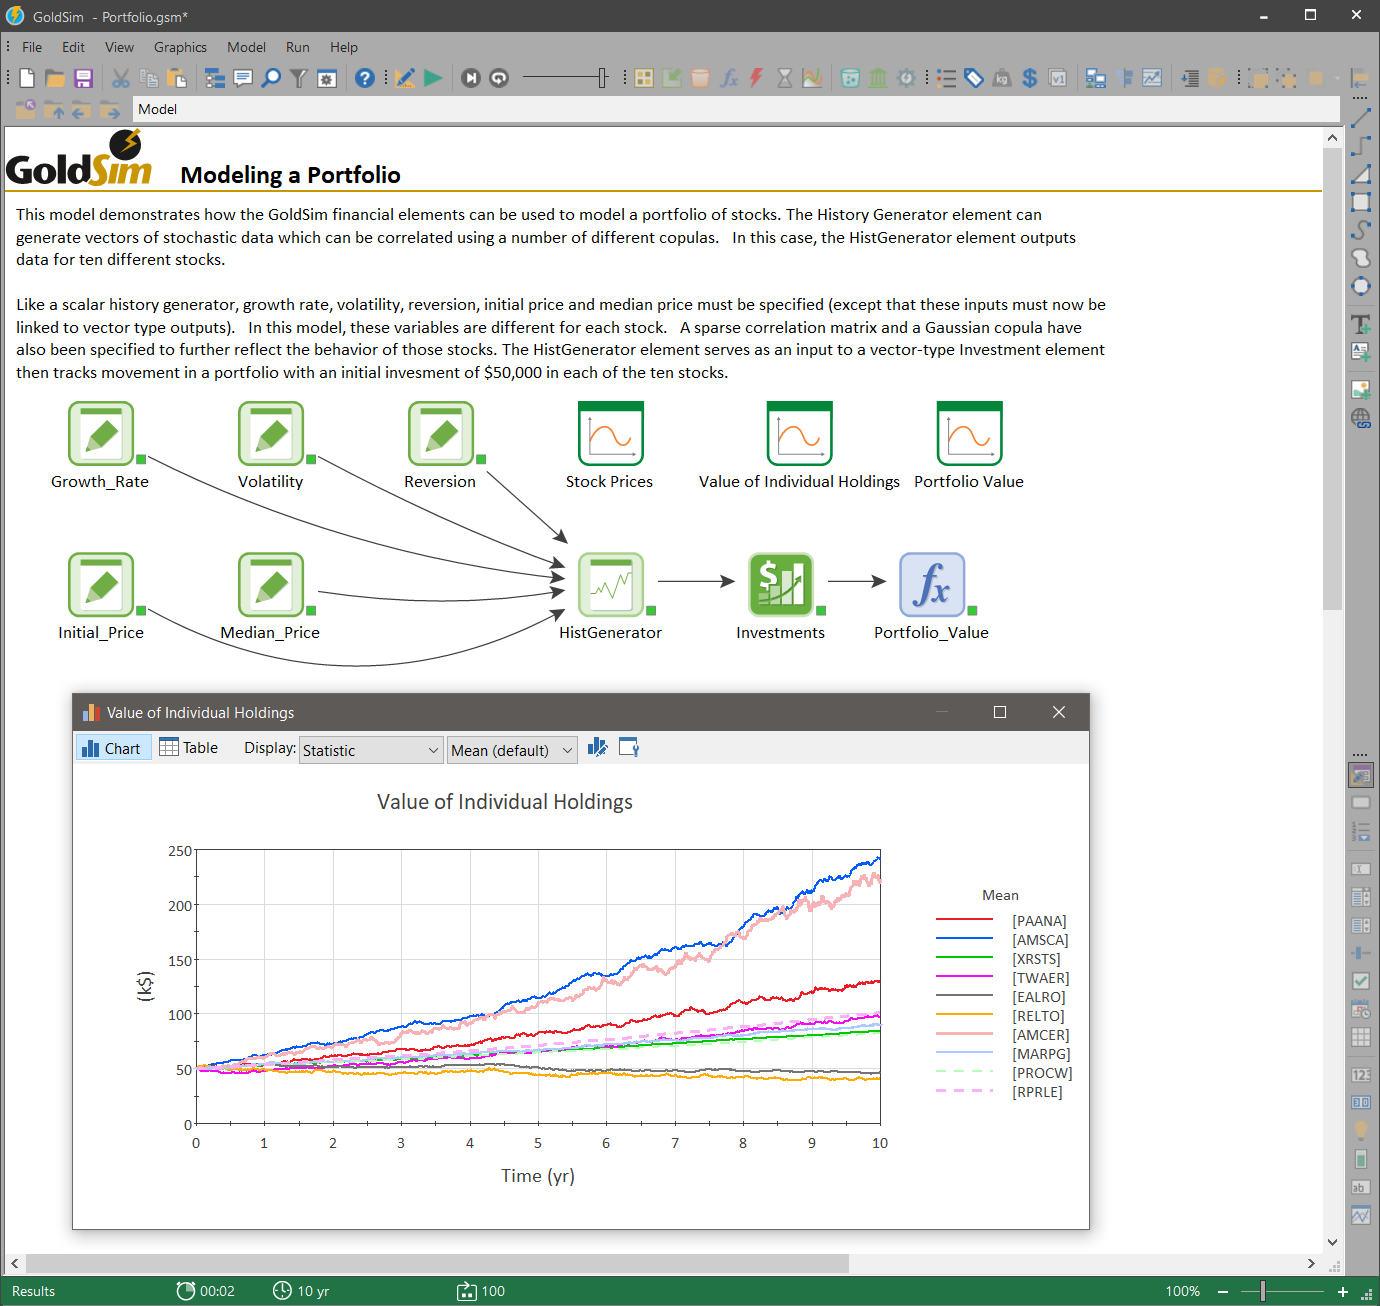Open the Display Statistic dropdown
Screen dimensions: 1380x1306
click(x=371, y=750)
